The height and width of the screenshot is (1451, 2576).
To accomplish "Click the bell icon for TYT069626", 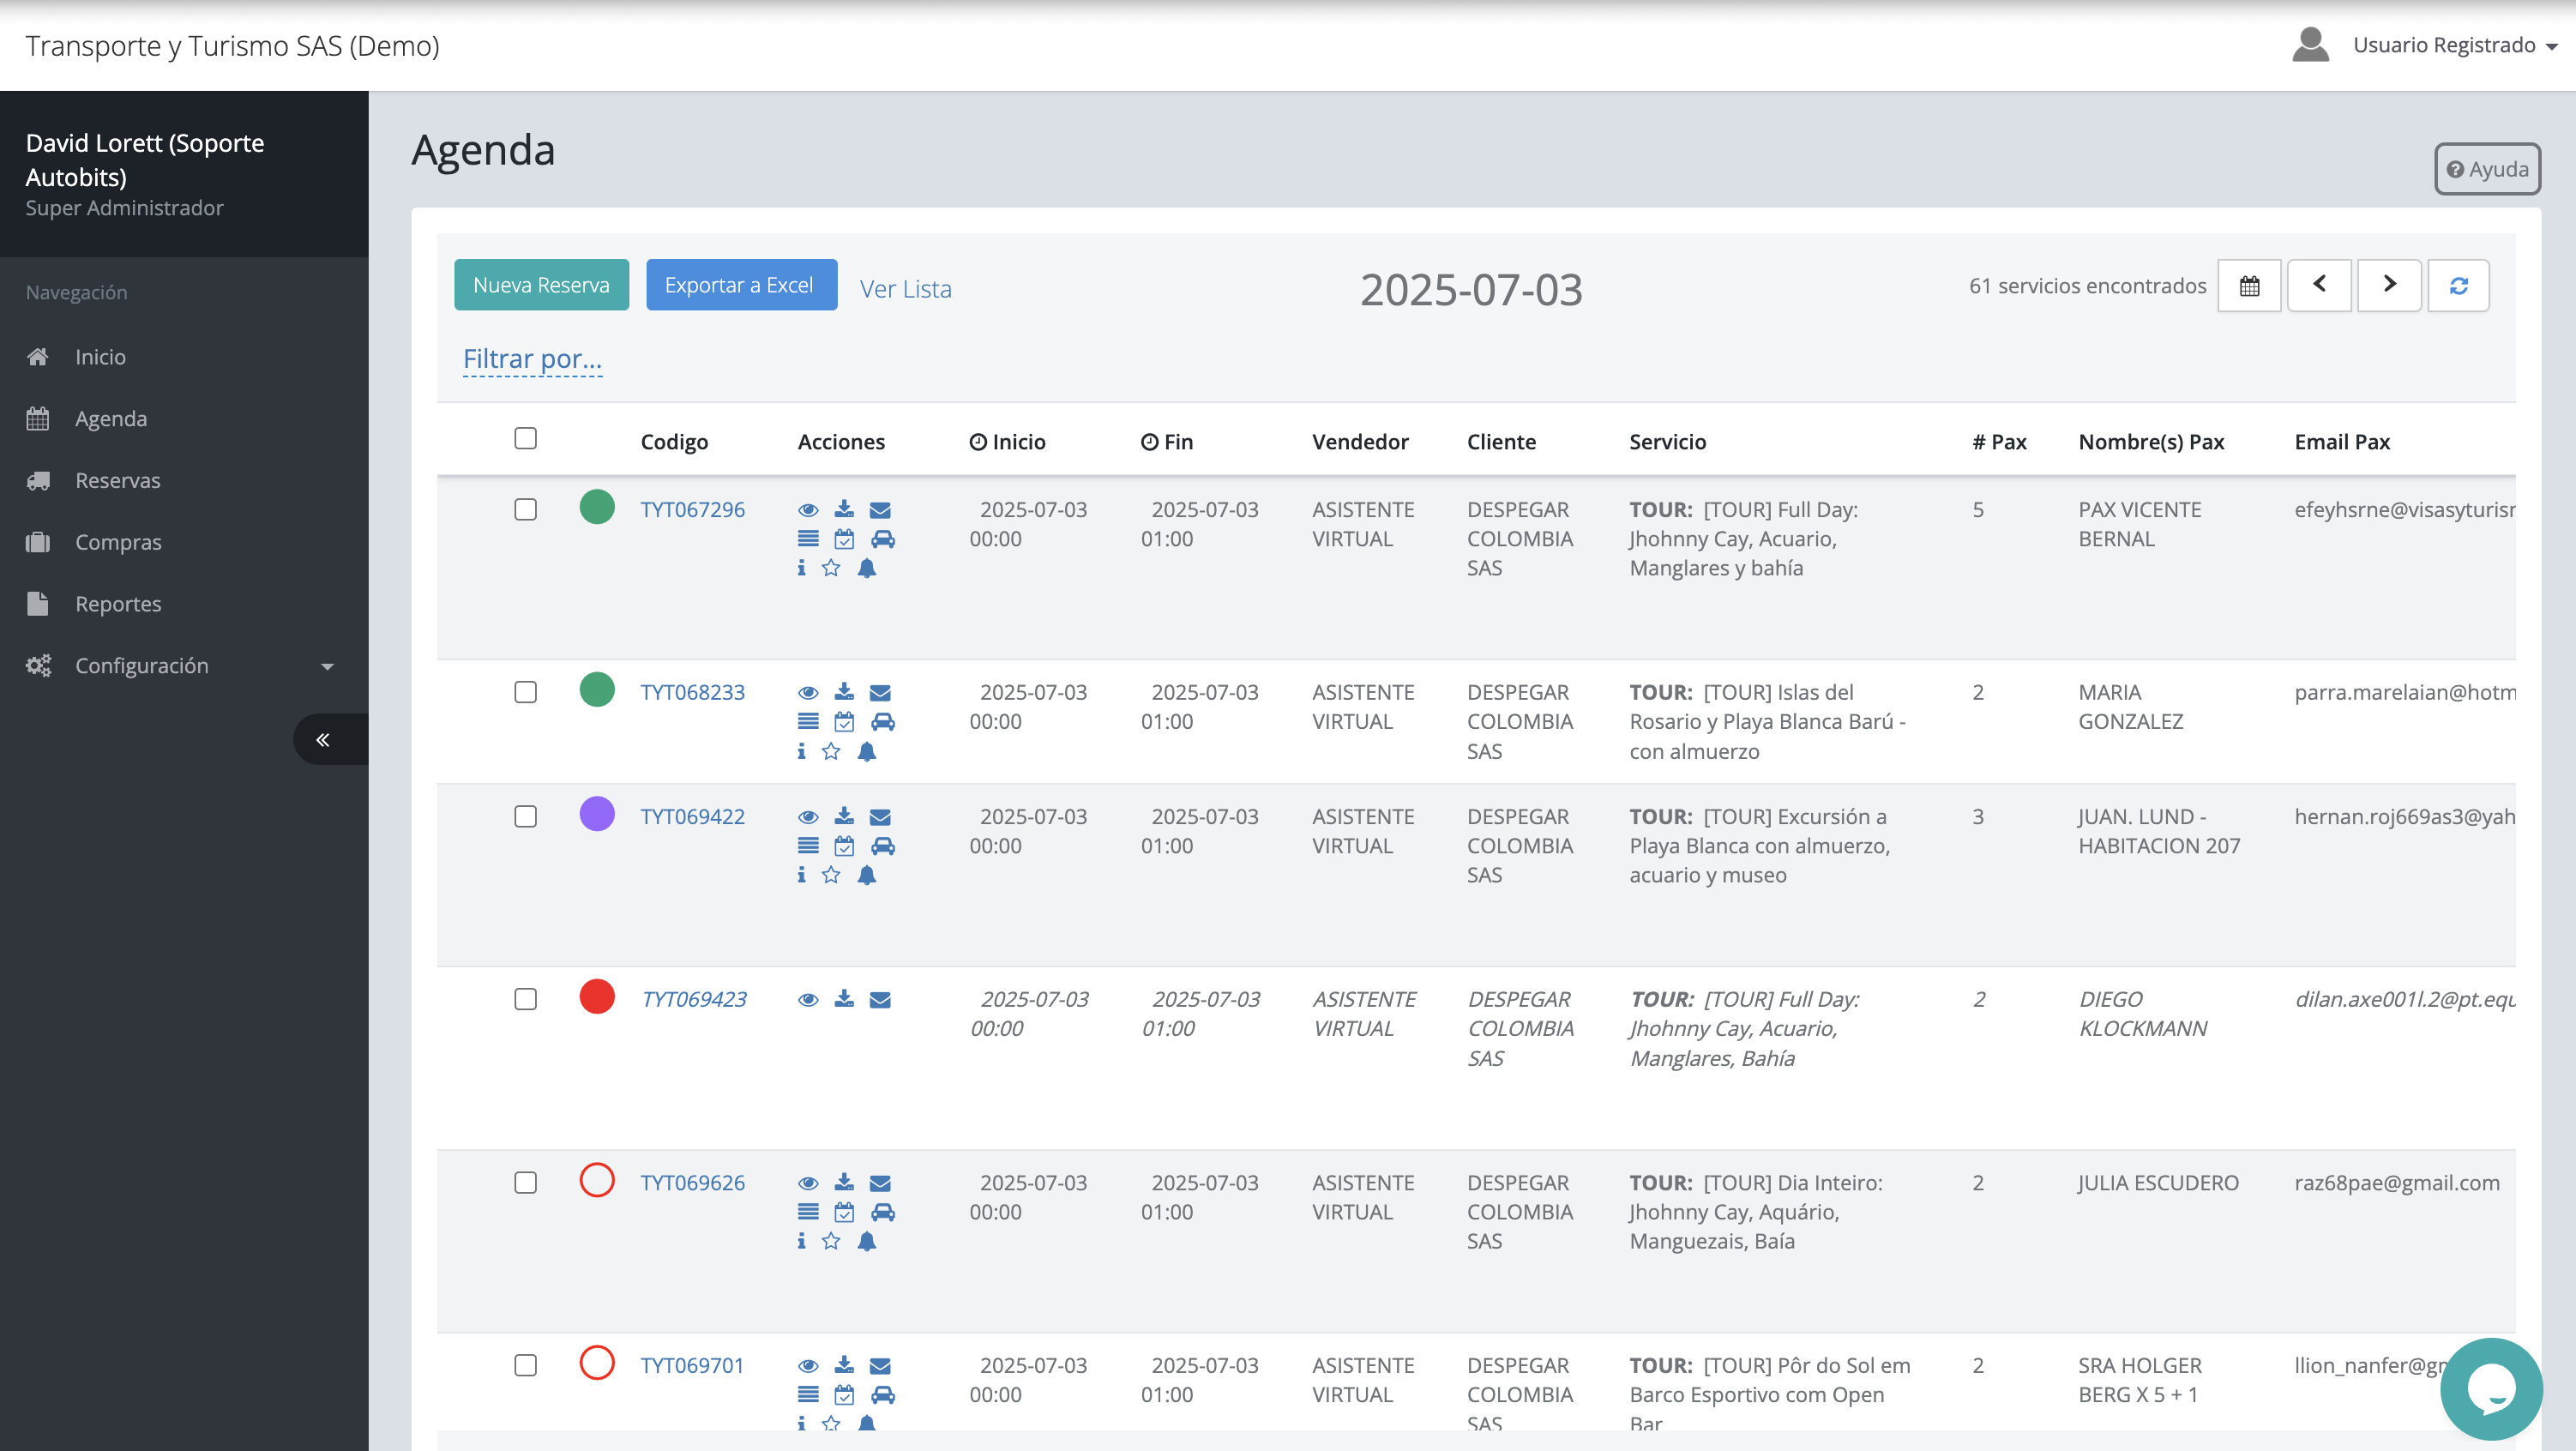I will click(866, 1241).
